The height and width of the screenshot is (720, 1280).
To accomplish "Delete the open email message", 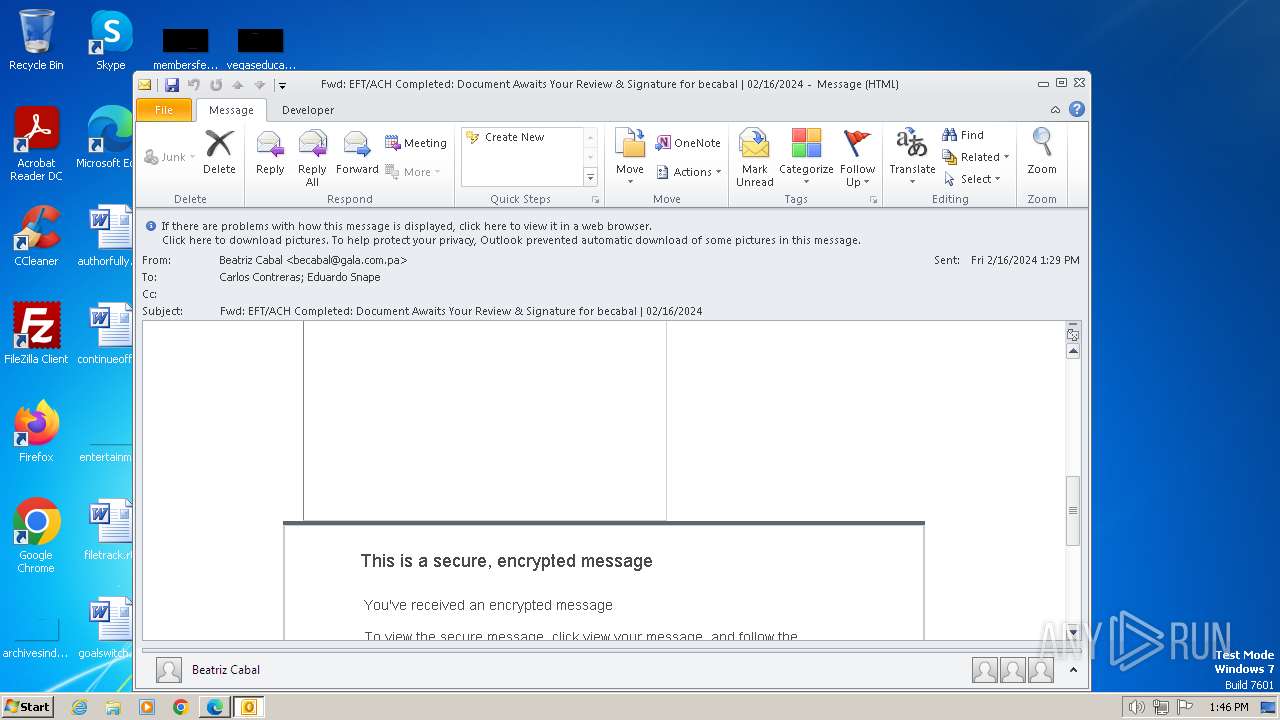I will tap(219, 153).
